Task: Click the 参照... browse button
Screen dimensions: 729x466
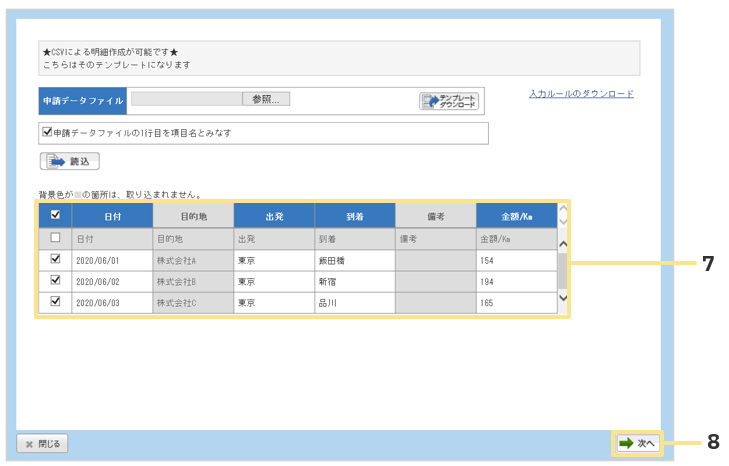Action: pos(266,100)
